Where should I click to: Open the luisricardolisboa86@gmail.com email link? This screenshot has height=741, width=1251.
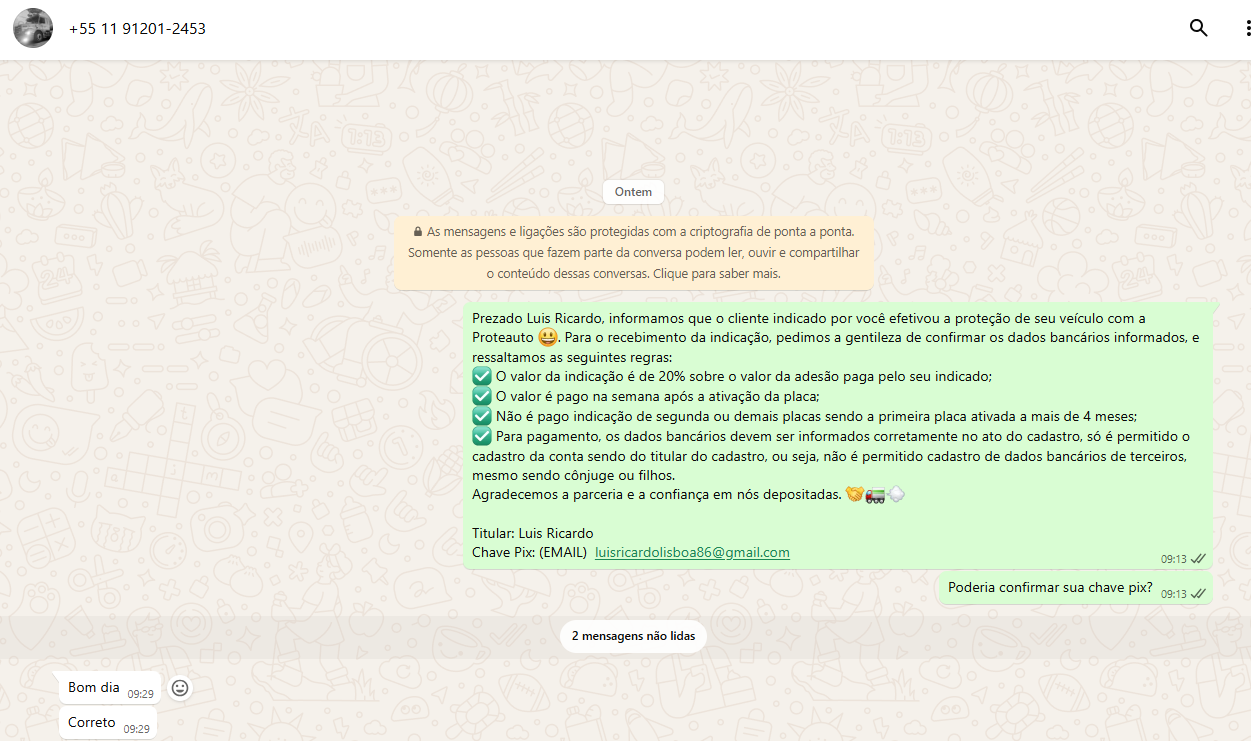pos(692,552)
